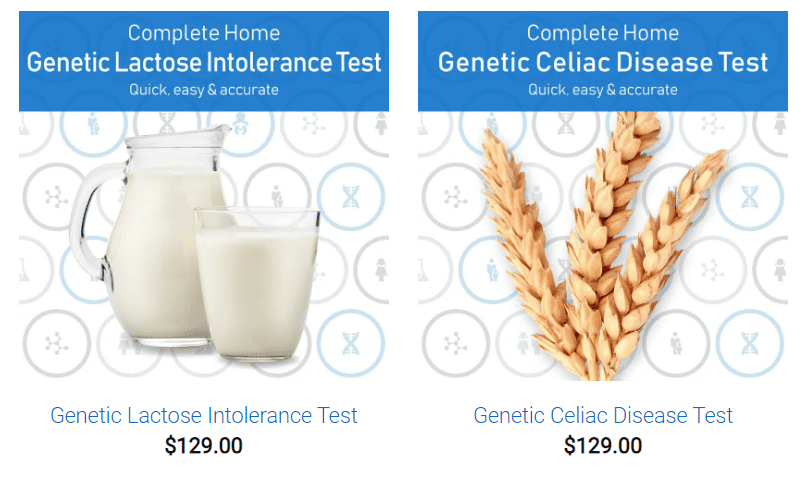Viewport: 807px width, 489px height.
Task: Click the blue banner heading Genetic Celiac Disease Test
Action: [x=603, y=63]
